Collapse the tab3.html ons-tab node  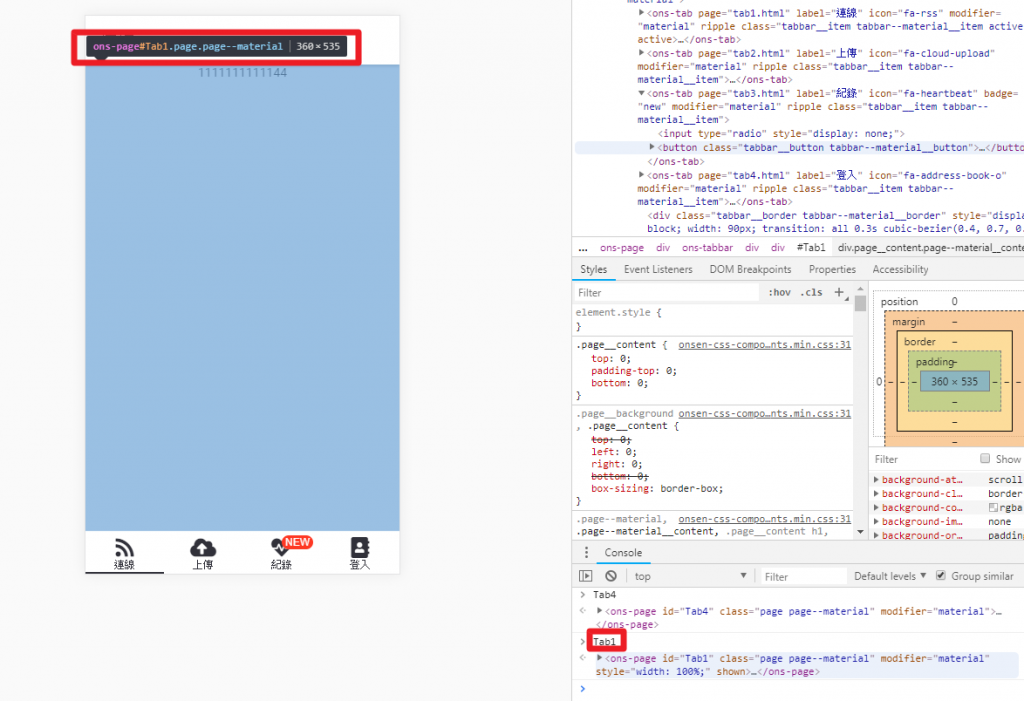(641, 93)
